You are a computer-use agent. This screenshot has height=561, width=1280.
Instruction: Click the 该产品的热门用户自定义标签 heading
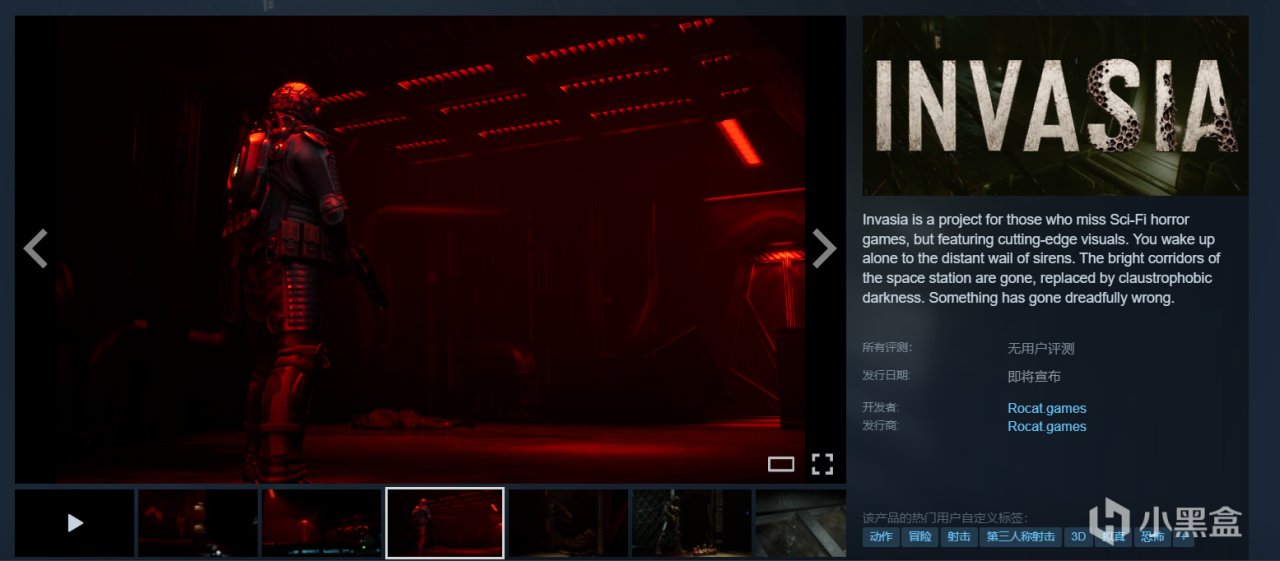tap(945, 518)
